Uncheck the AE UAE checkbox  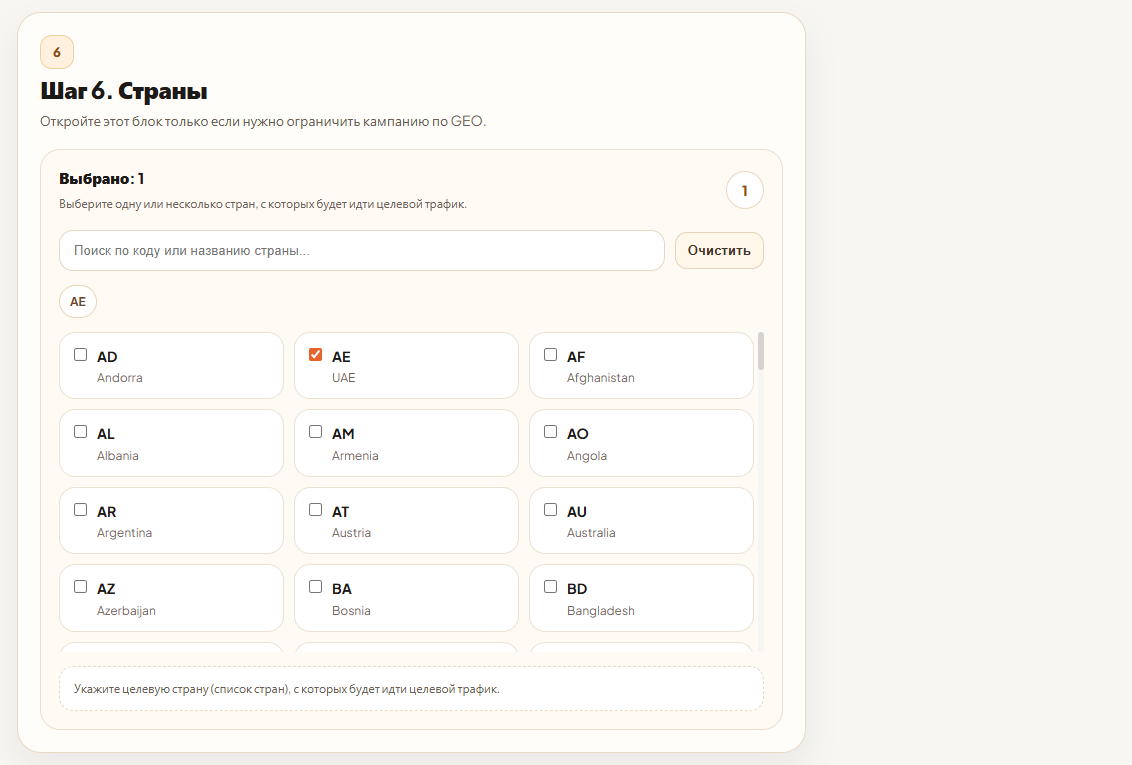(x=316, y=355)
